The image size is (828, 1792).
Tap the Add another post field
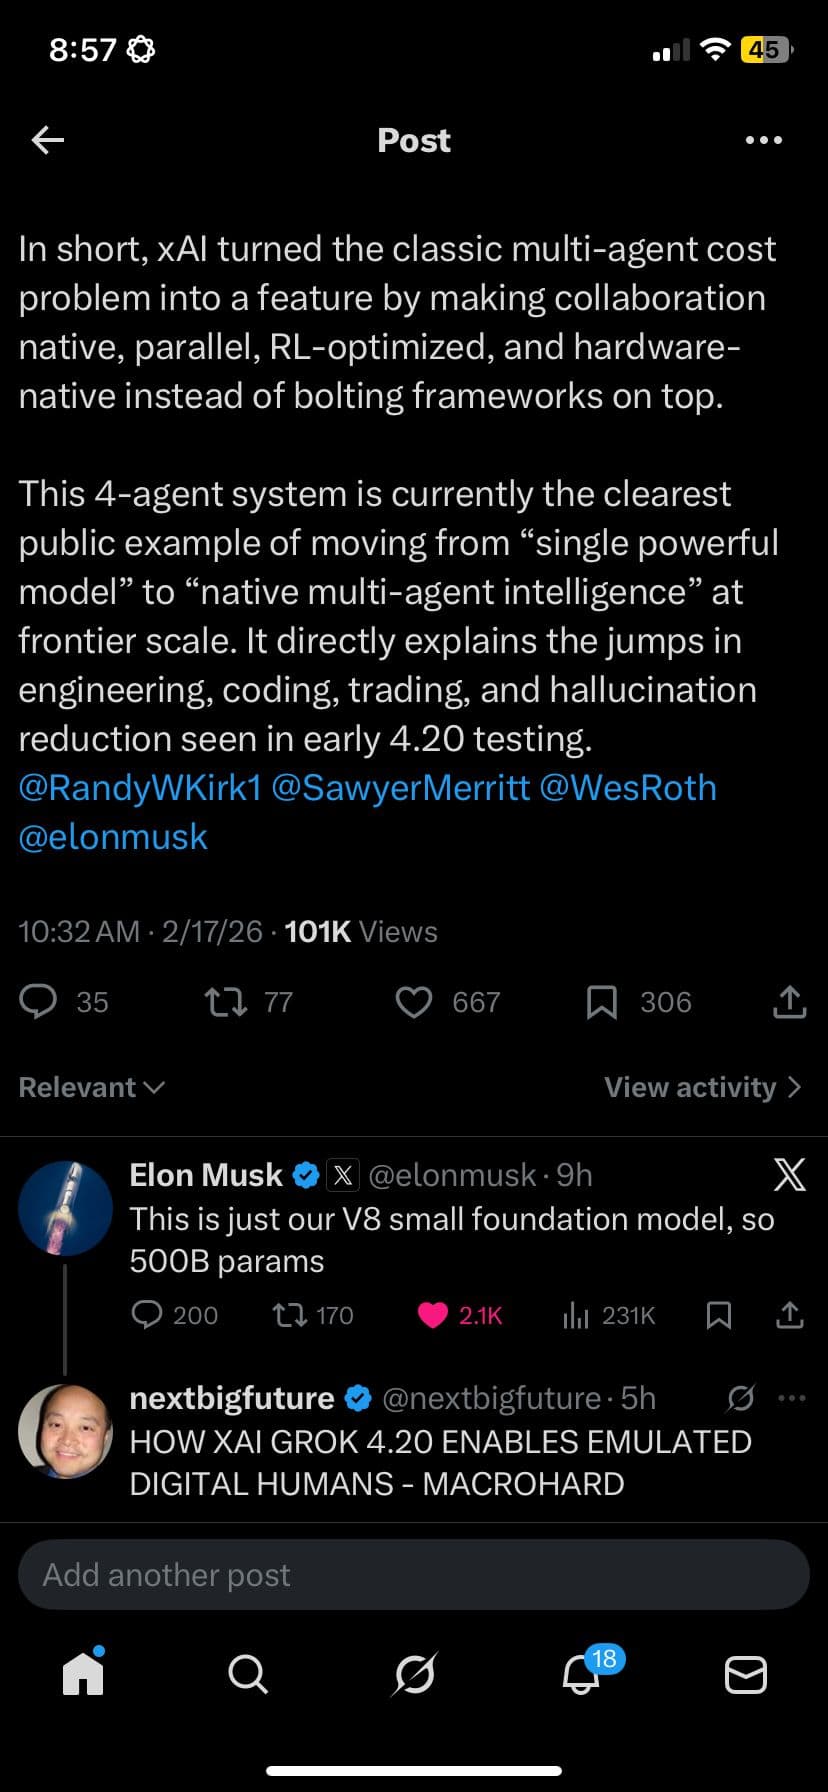point(414,1575)
